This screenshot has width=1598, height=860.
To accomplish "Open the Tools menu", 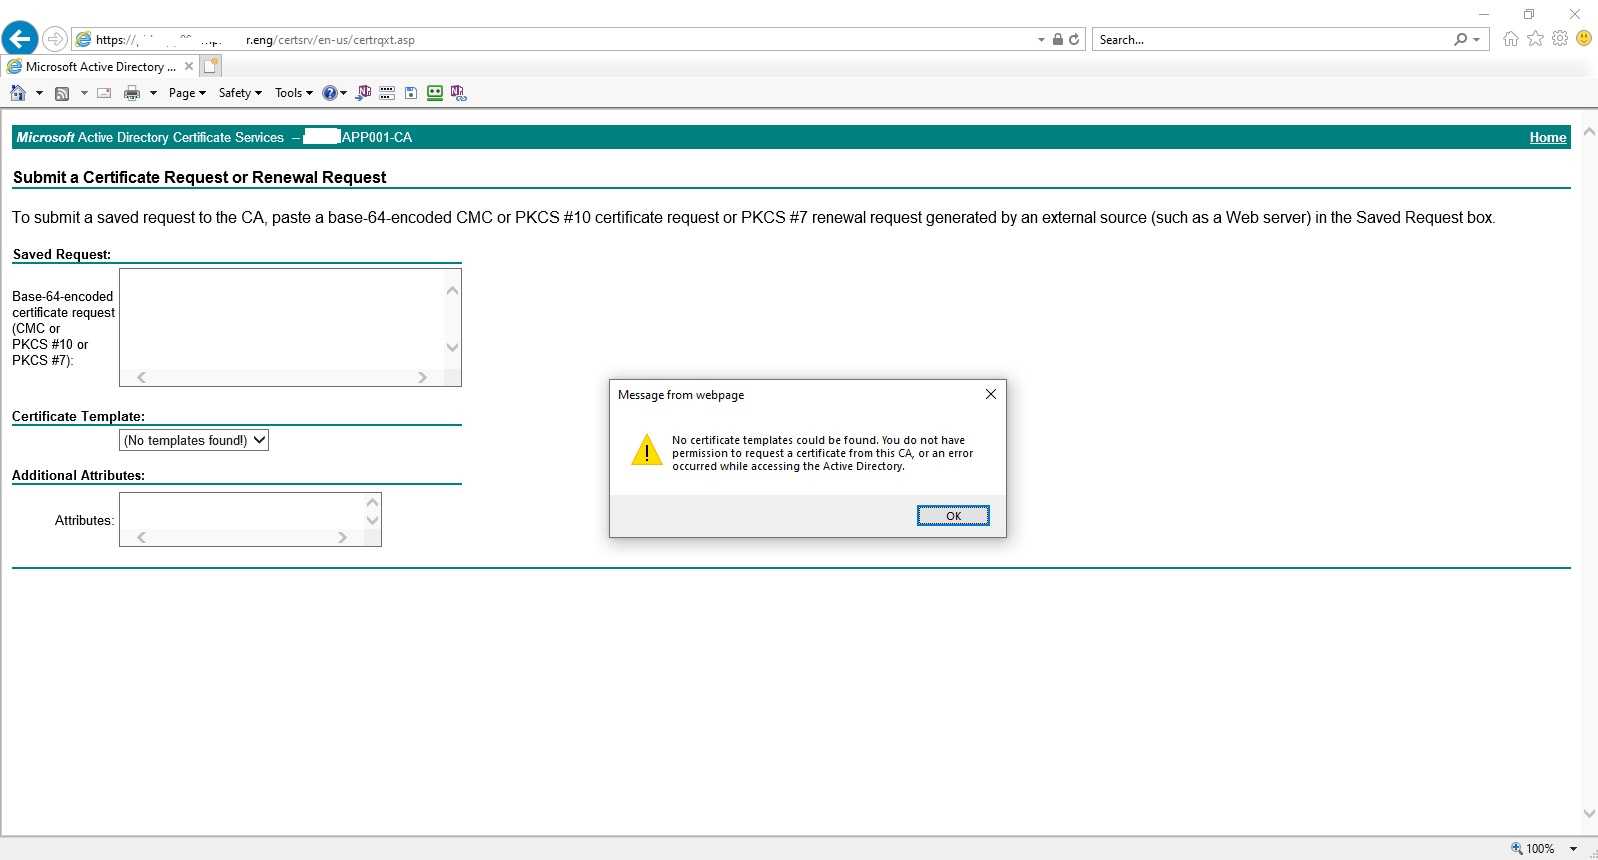I will coord(294,93).
